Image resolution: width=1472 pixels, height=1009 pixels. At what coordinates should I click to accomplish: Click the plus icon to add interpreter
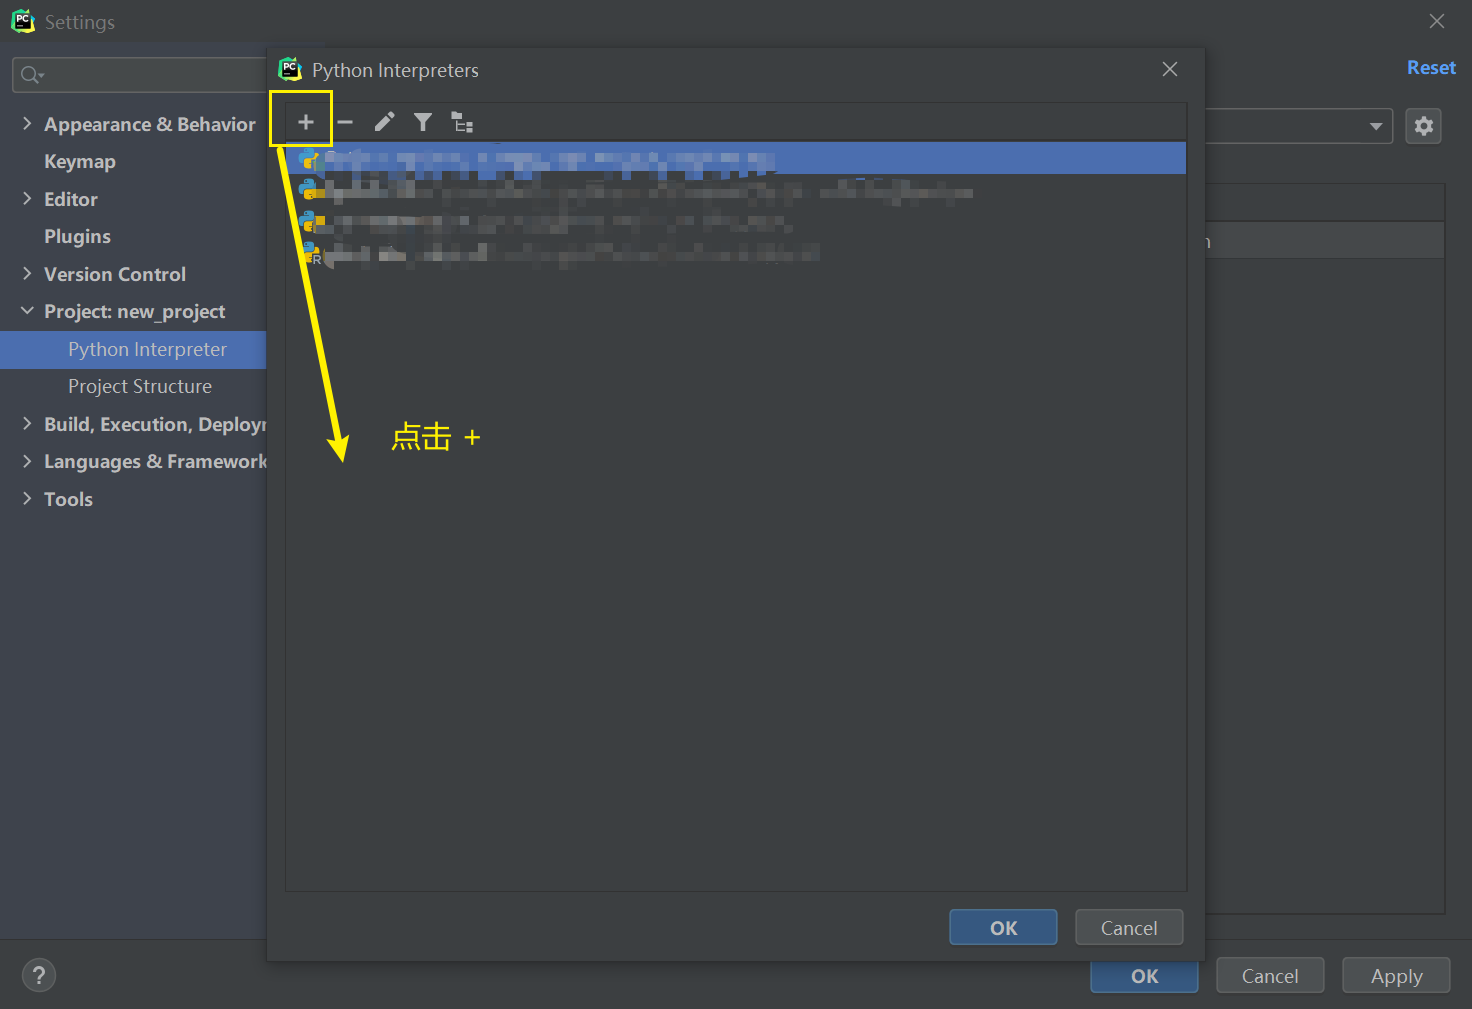click(305, 122)
